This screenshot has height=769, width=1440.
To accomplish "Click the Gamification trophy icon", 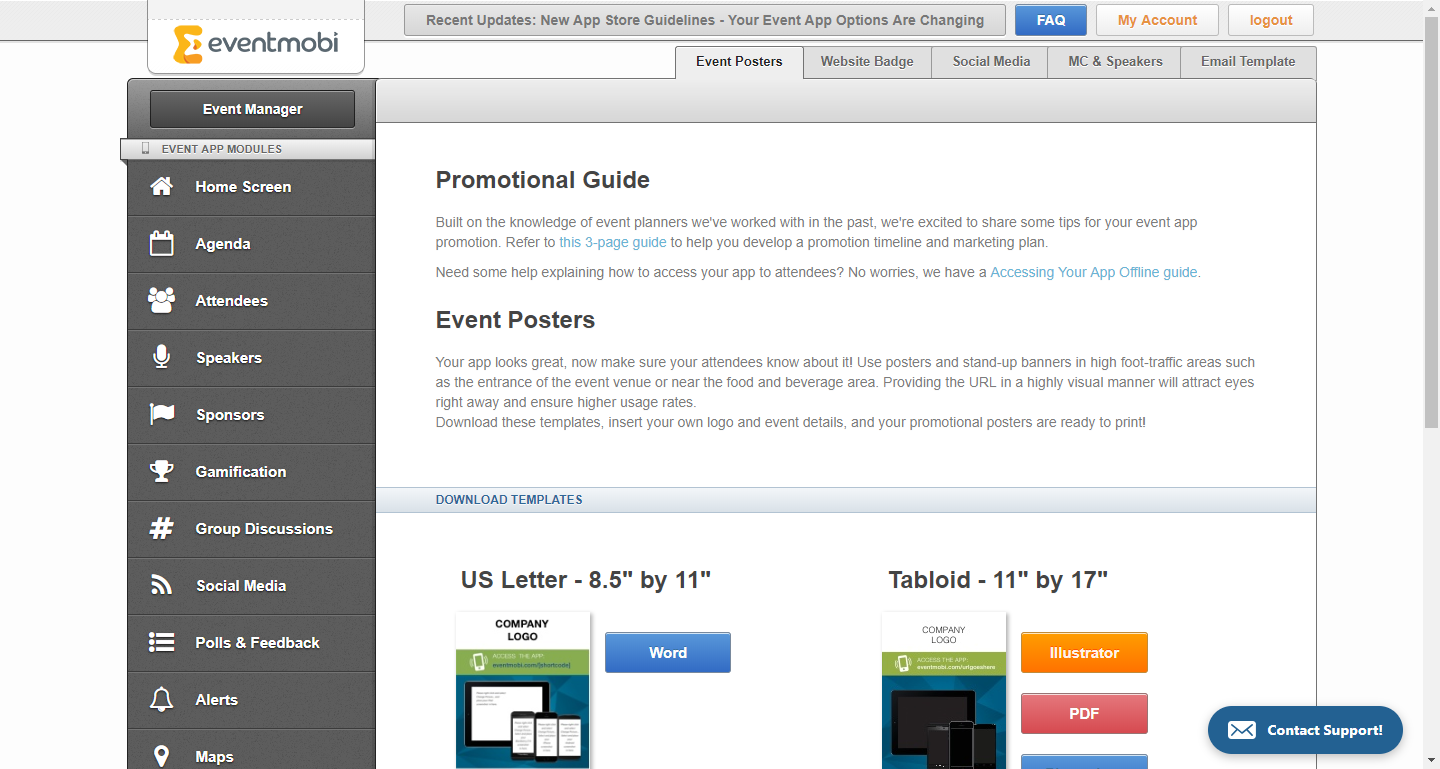I will pyautogui.click(x=161, y=472).
